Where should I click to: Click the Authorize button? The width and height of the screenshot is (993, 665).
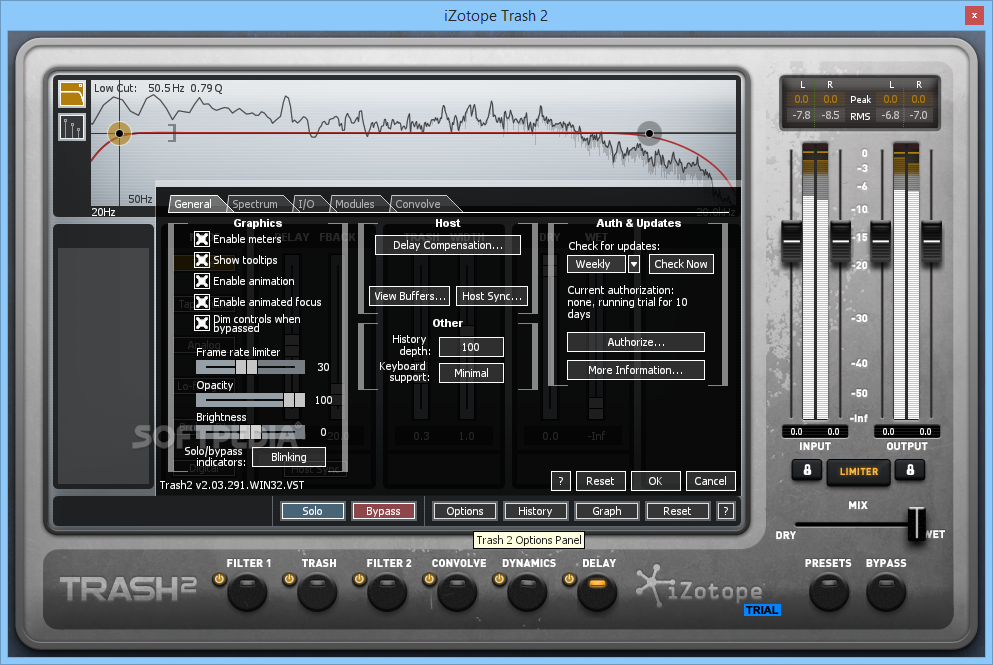[636, 342]
